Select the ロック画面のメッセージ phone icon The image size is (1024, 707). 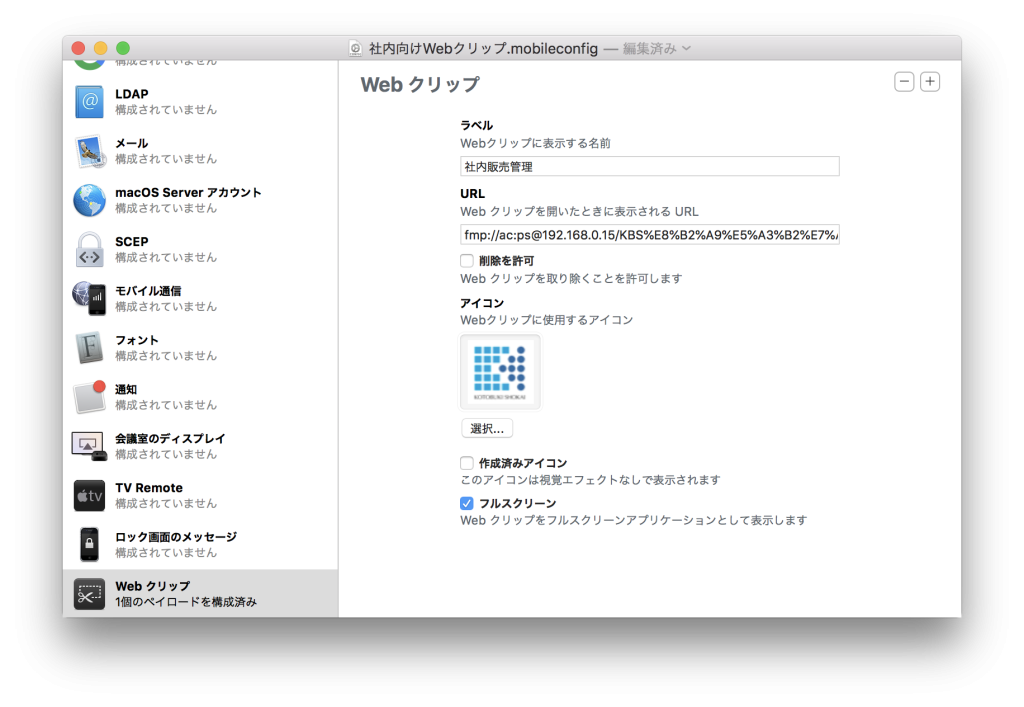coord(89,544)
